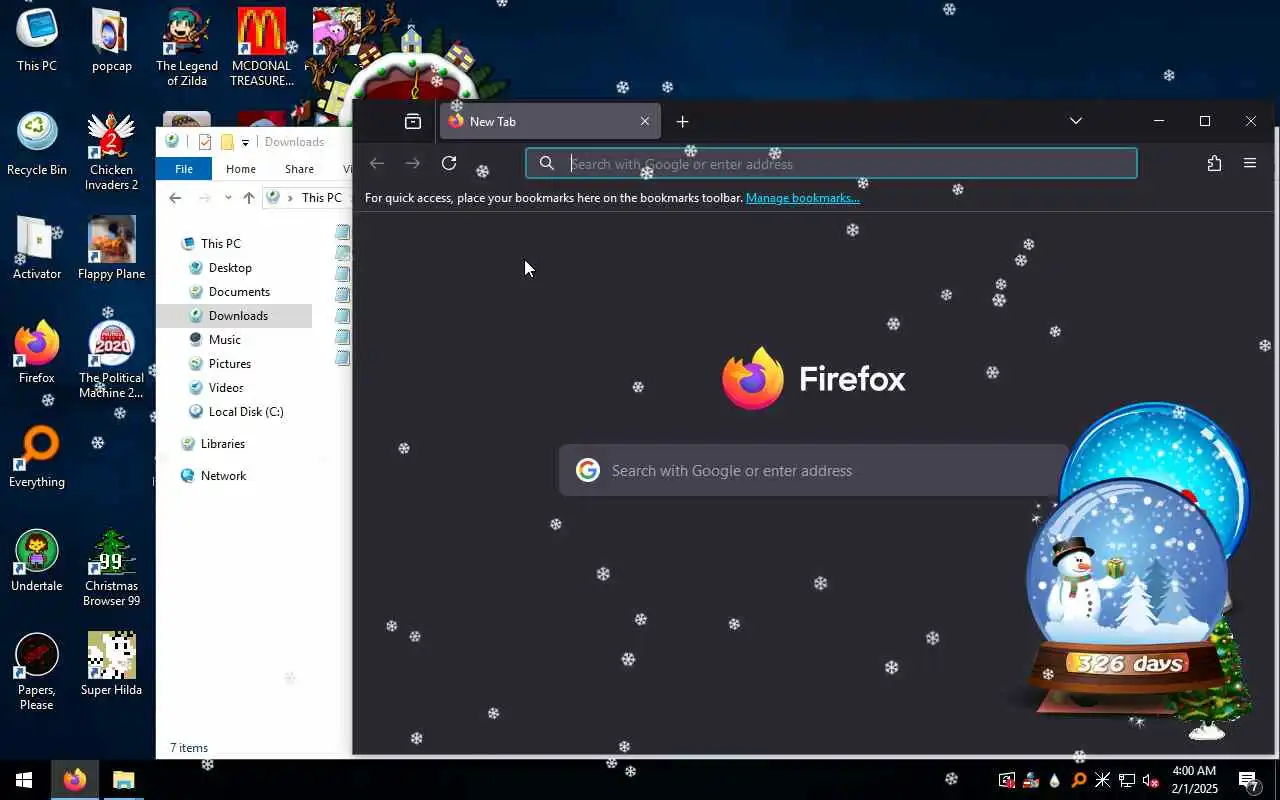The width and height of the screenshot is (1280, 800).
Task: Open the notification center with 7 alerts
Action: [1249, 780]
